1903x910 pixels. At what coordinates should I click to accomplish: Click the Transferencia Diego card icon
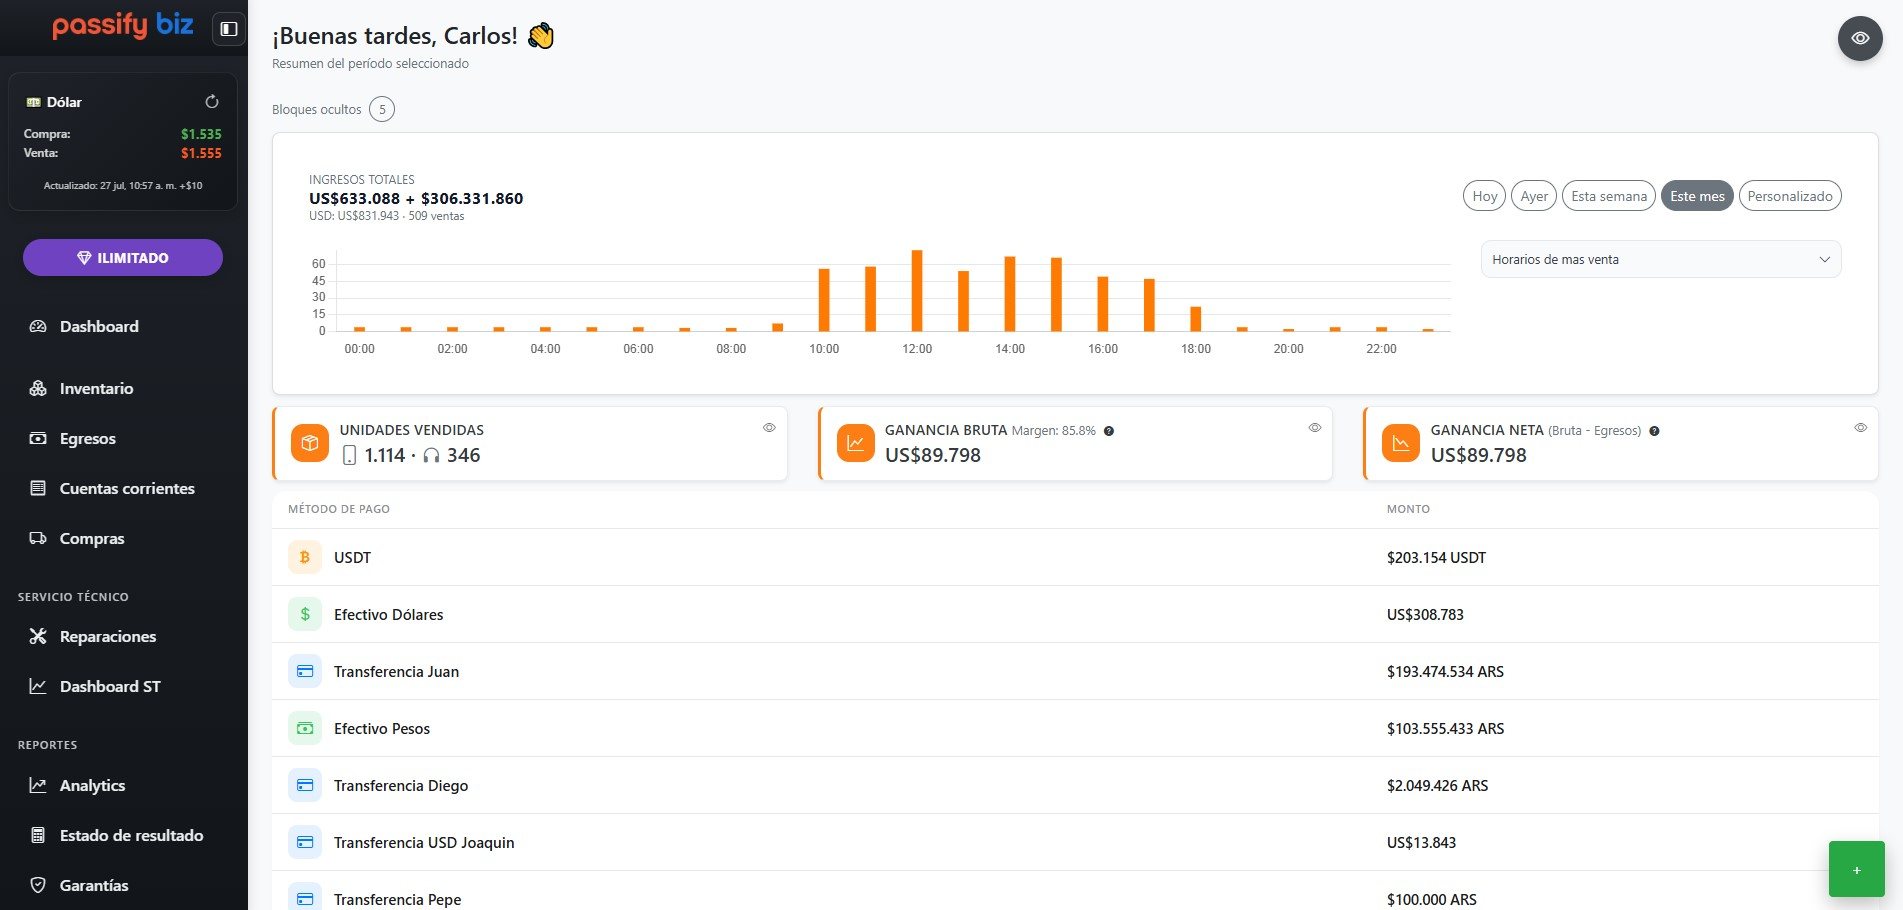click(x=305, y=785)
